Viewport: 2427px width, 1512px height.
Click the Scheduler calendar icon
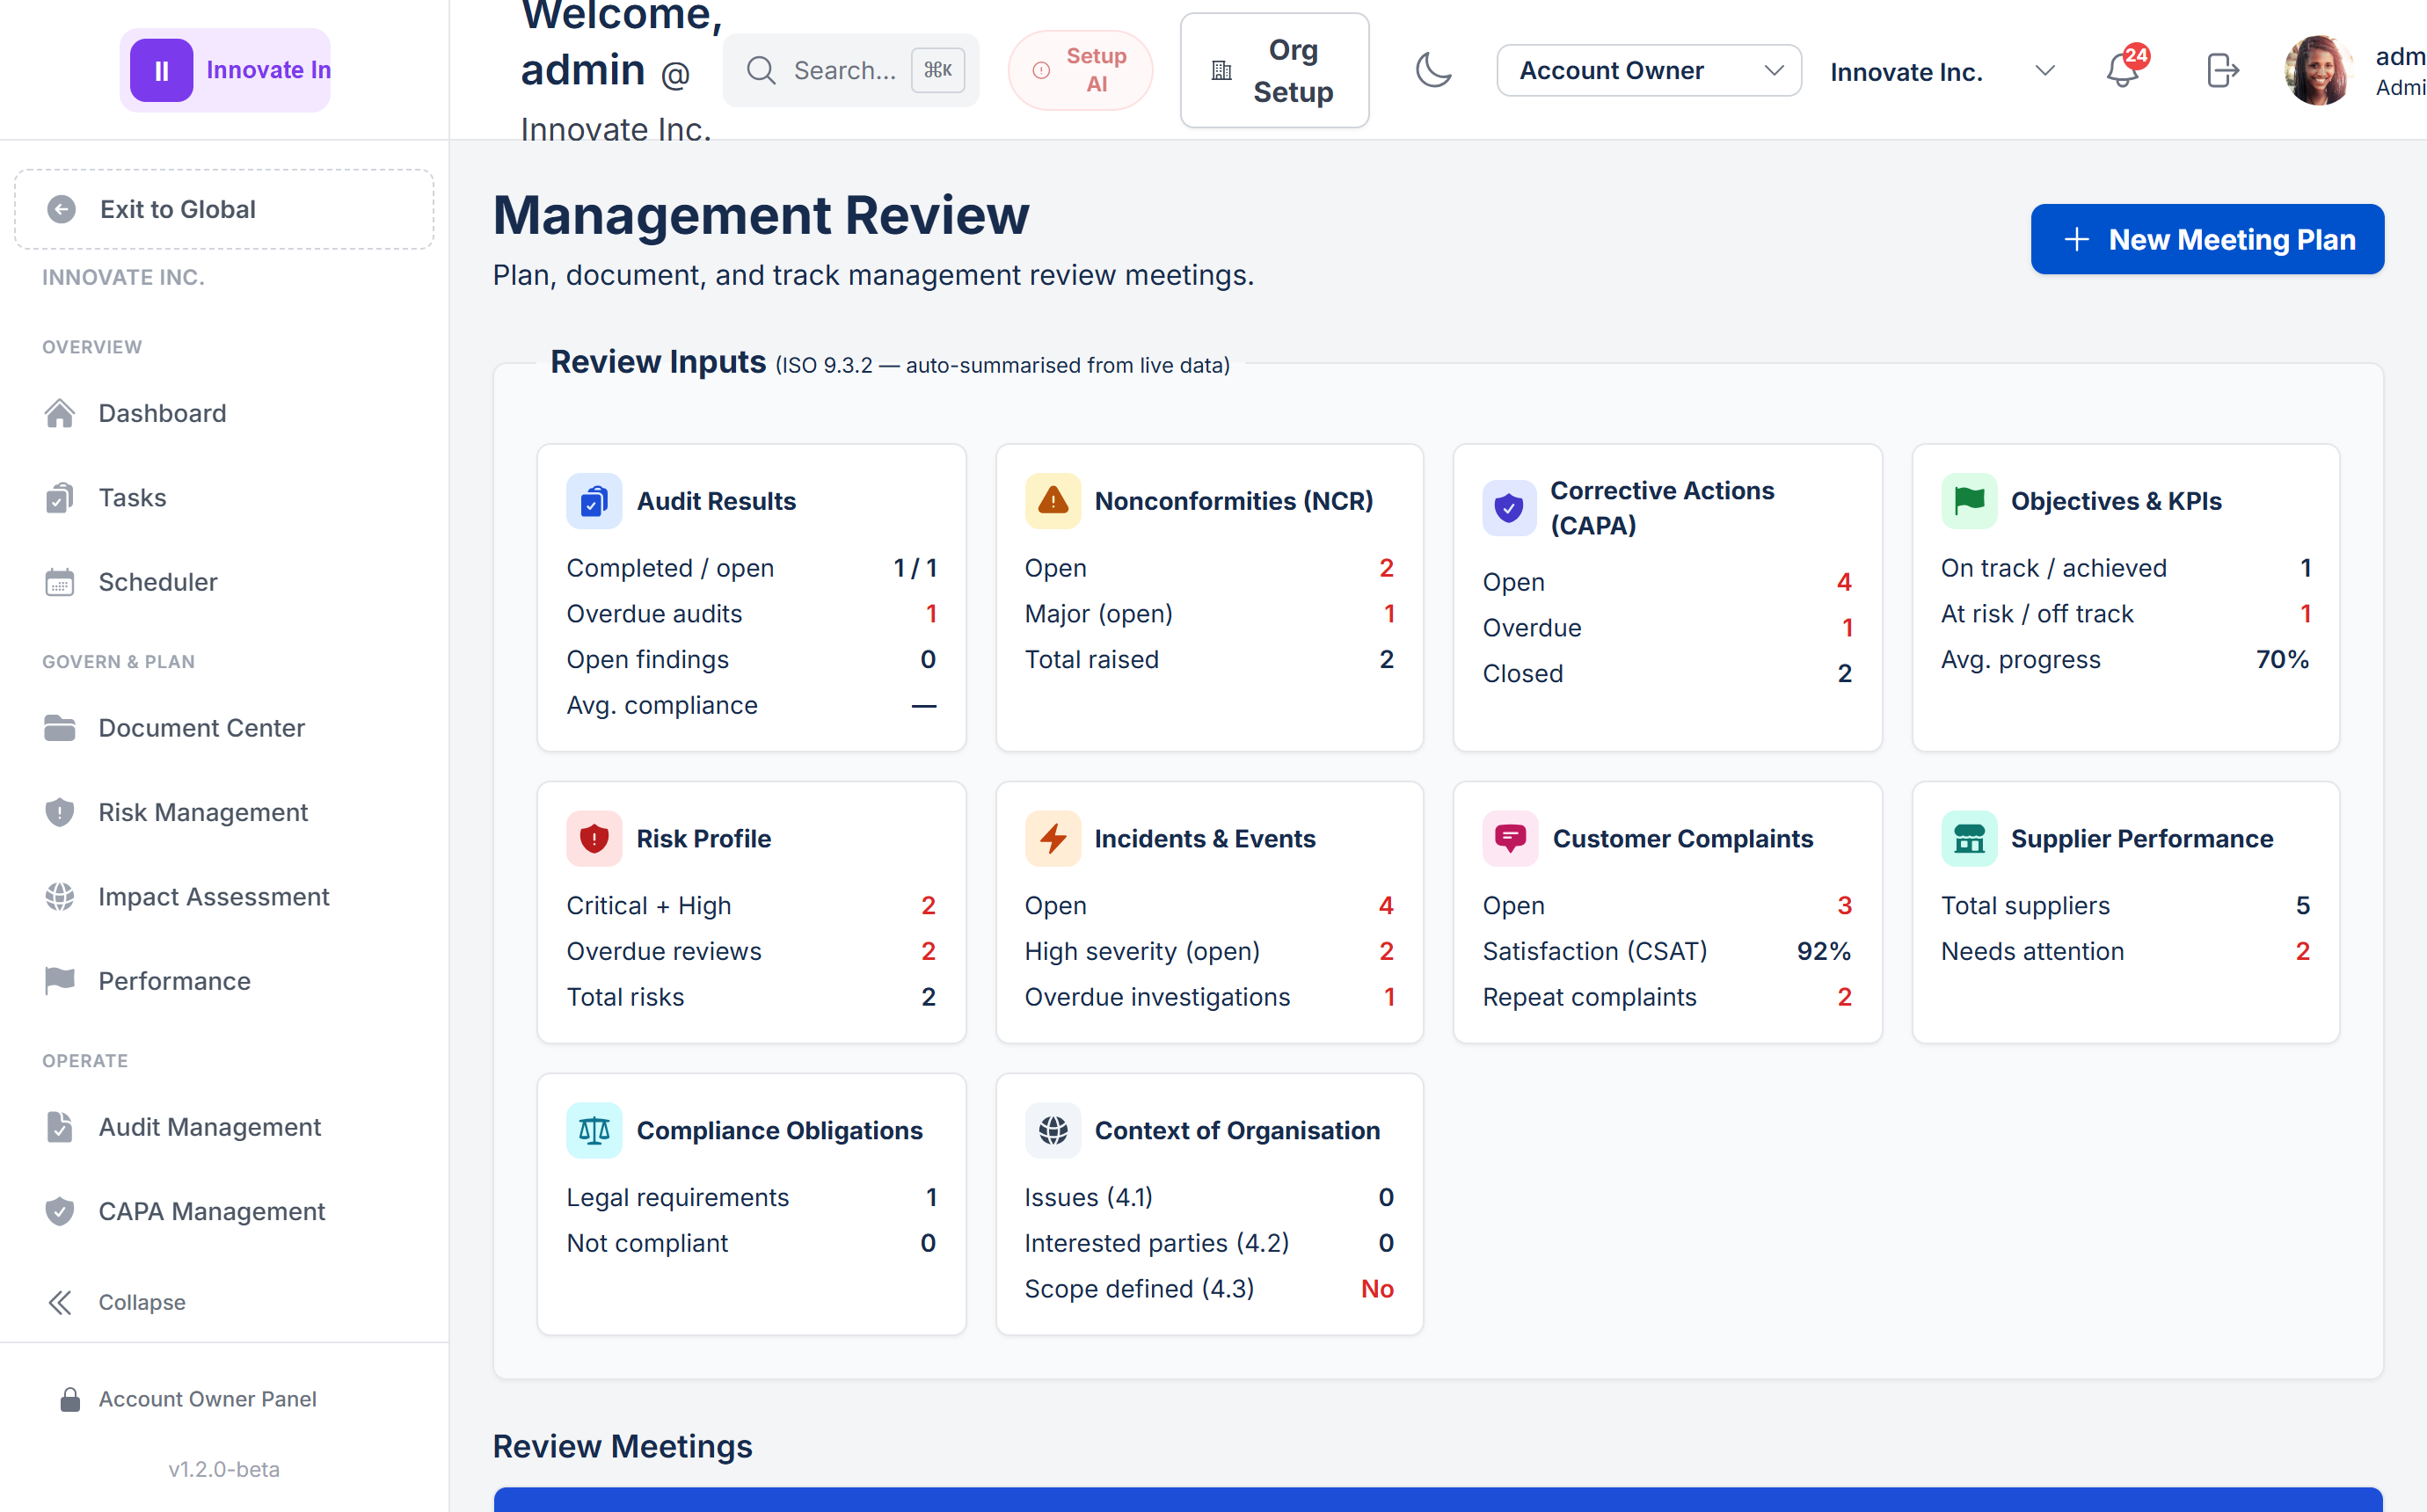click(60, 582)
